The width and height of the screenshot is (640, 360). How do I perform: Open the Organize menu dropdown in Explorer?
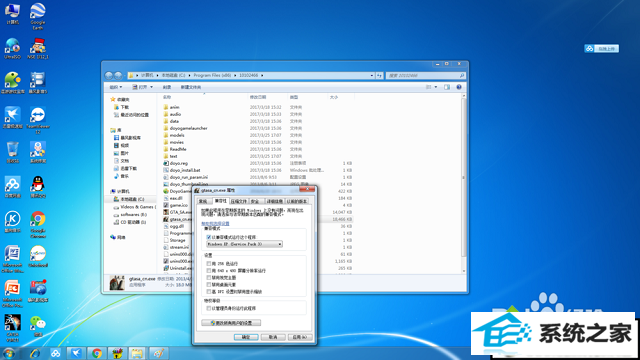(x=116, y=87)
